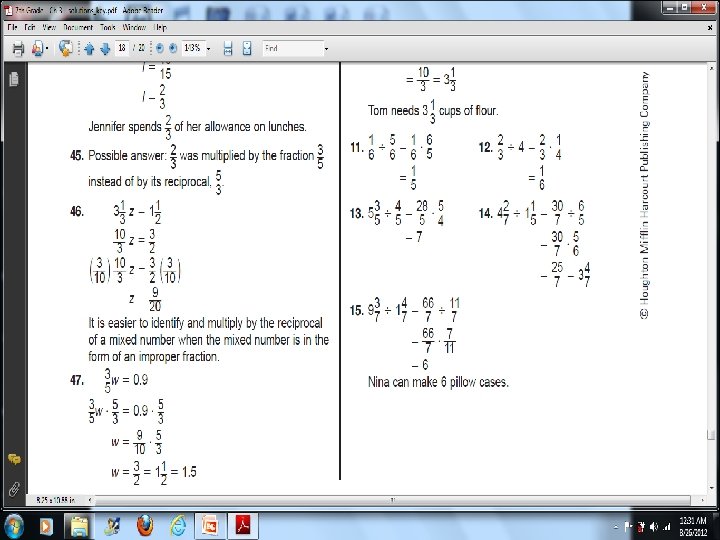Launch Firefox from the taskbar
Viewport: 720px width, 540px height.
click(x=145, y=526)
